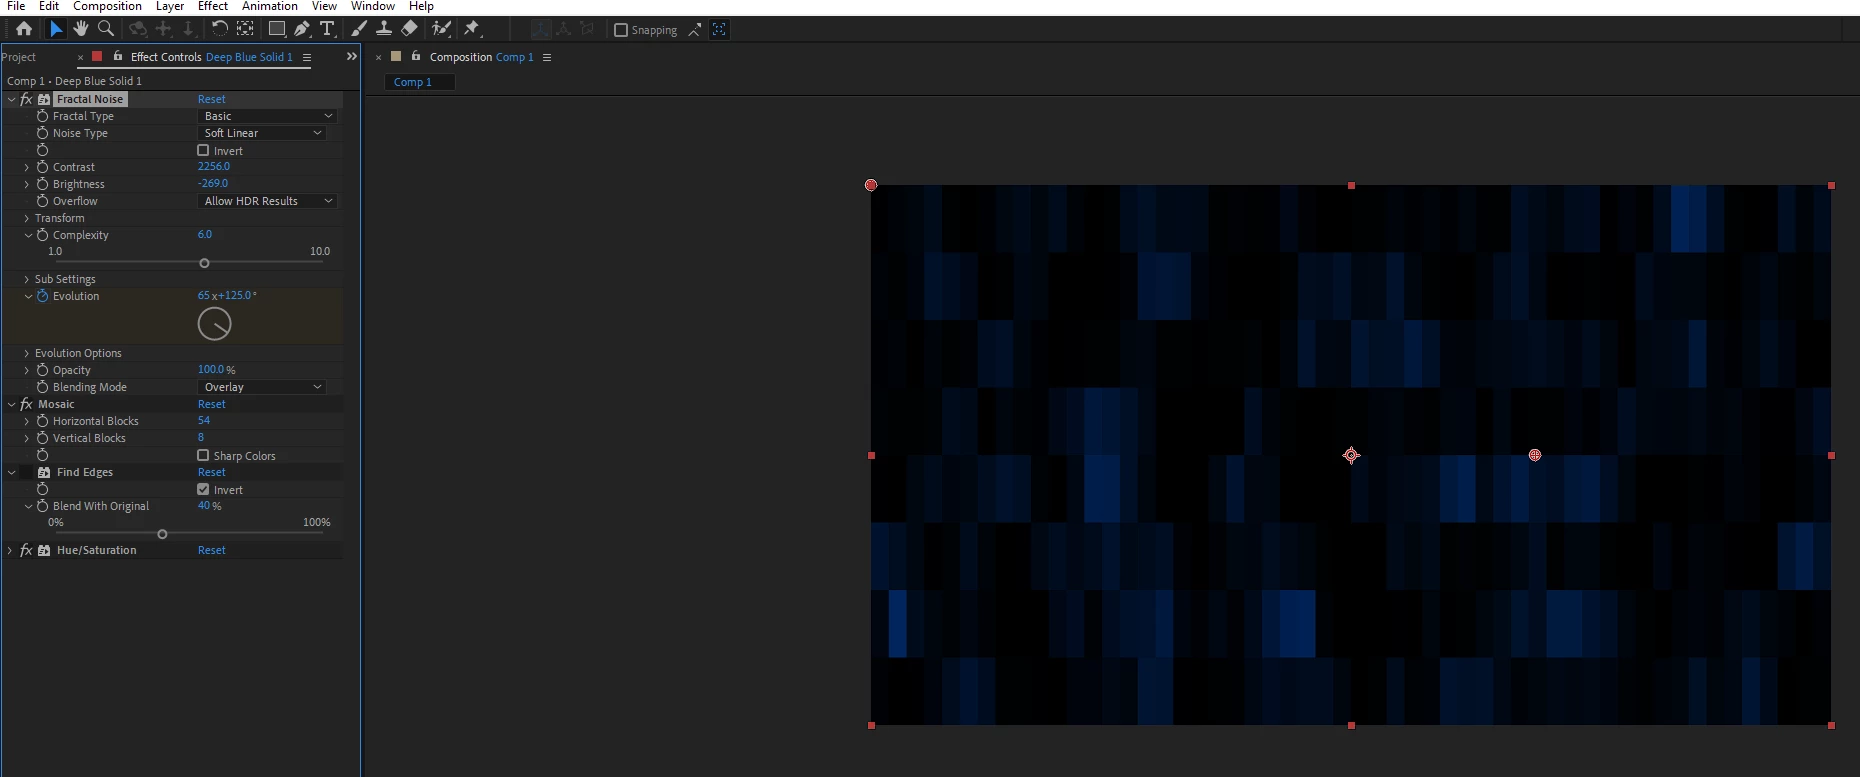The height and width of the screenshot is (777, 1860).
Task: Toggle the Hue/Saturation fx switch
Action: [26, 550]
